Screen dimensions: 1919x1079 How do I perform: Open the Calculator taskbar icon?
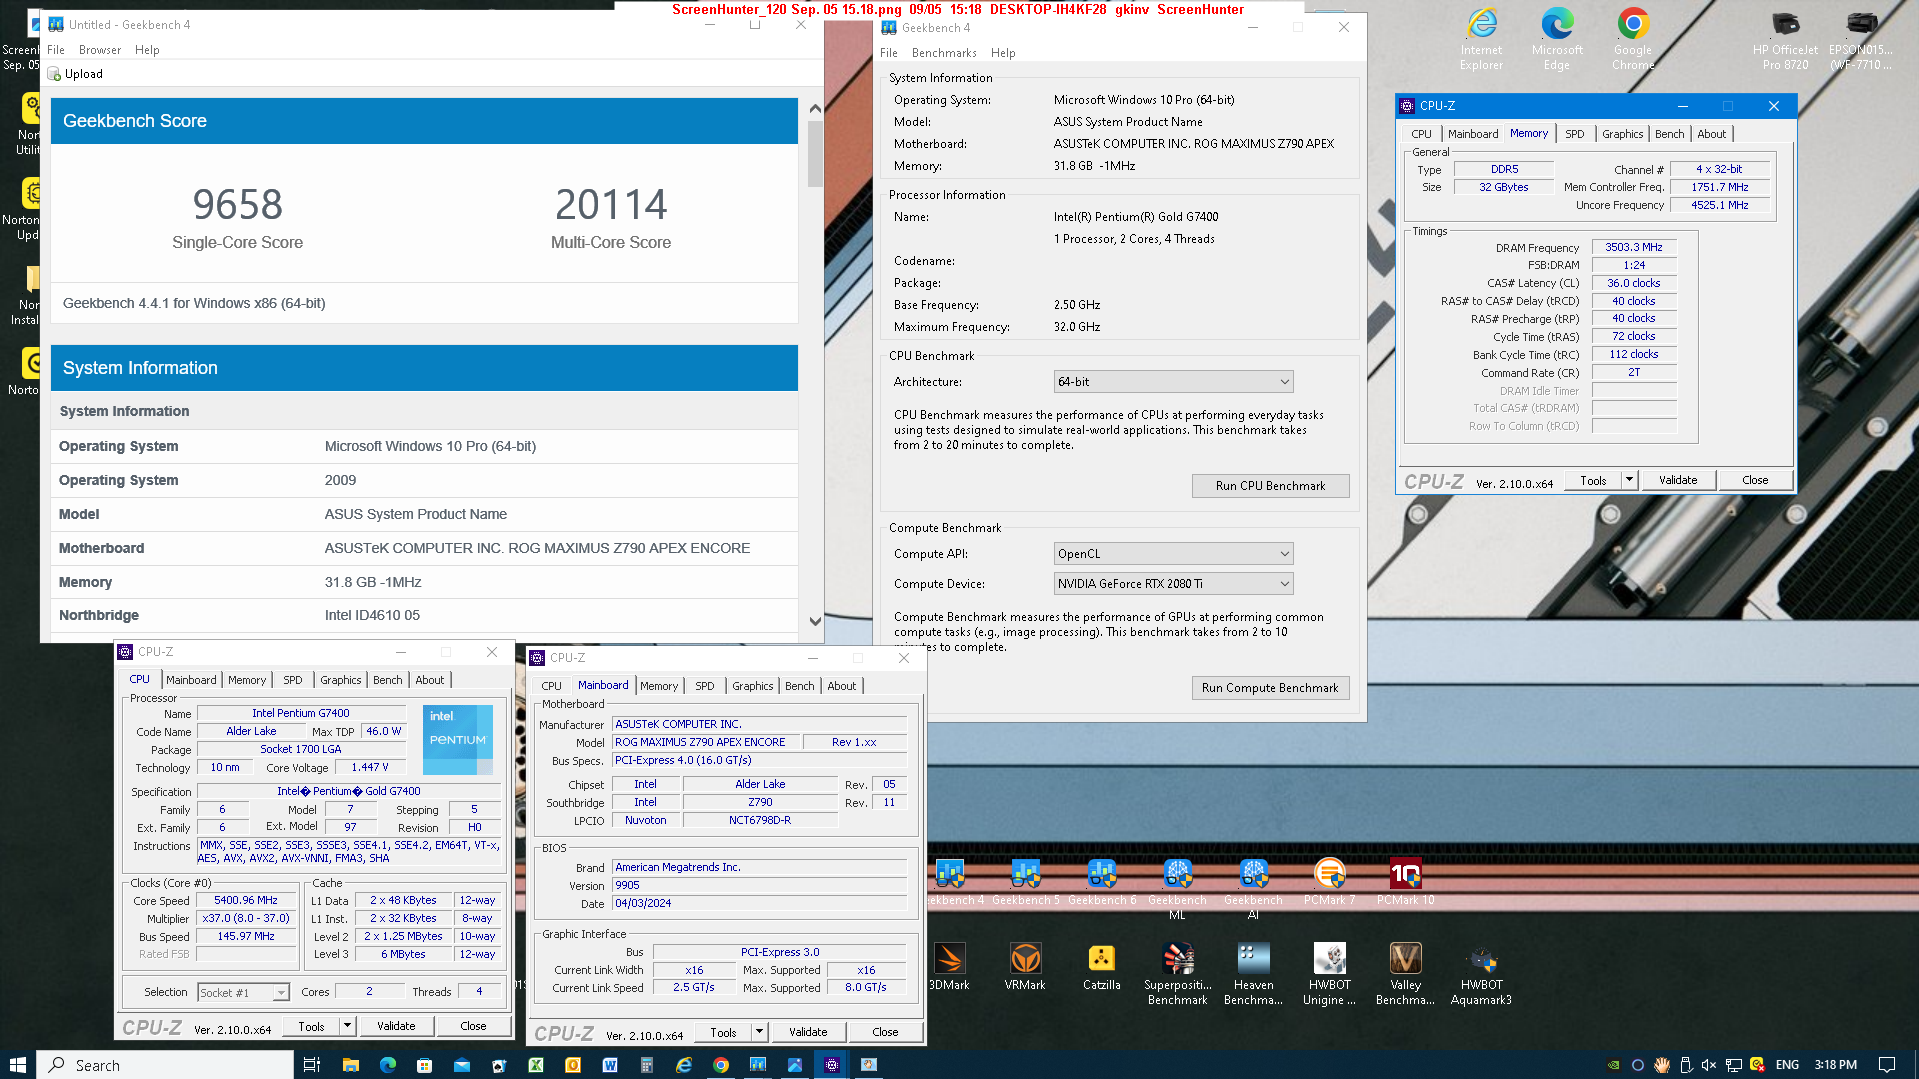[647, 1065]
